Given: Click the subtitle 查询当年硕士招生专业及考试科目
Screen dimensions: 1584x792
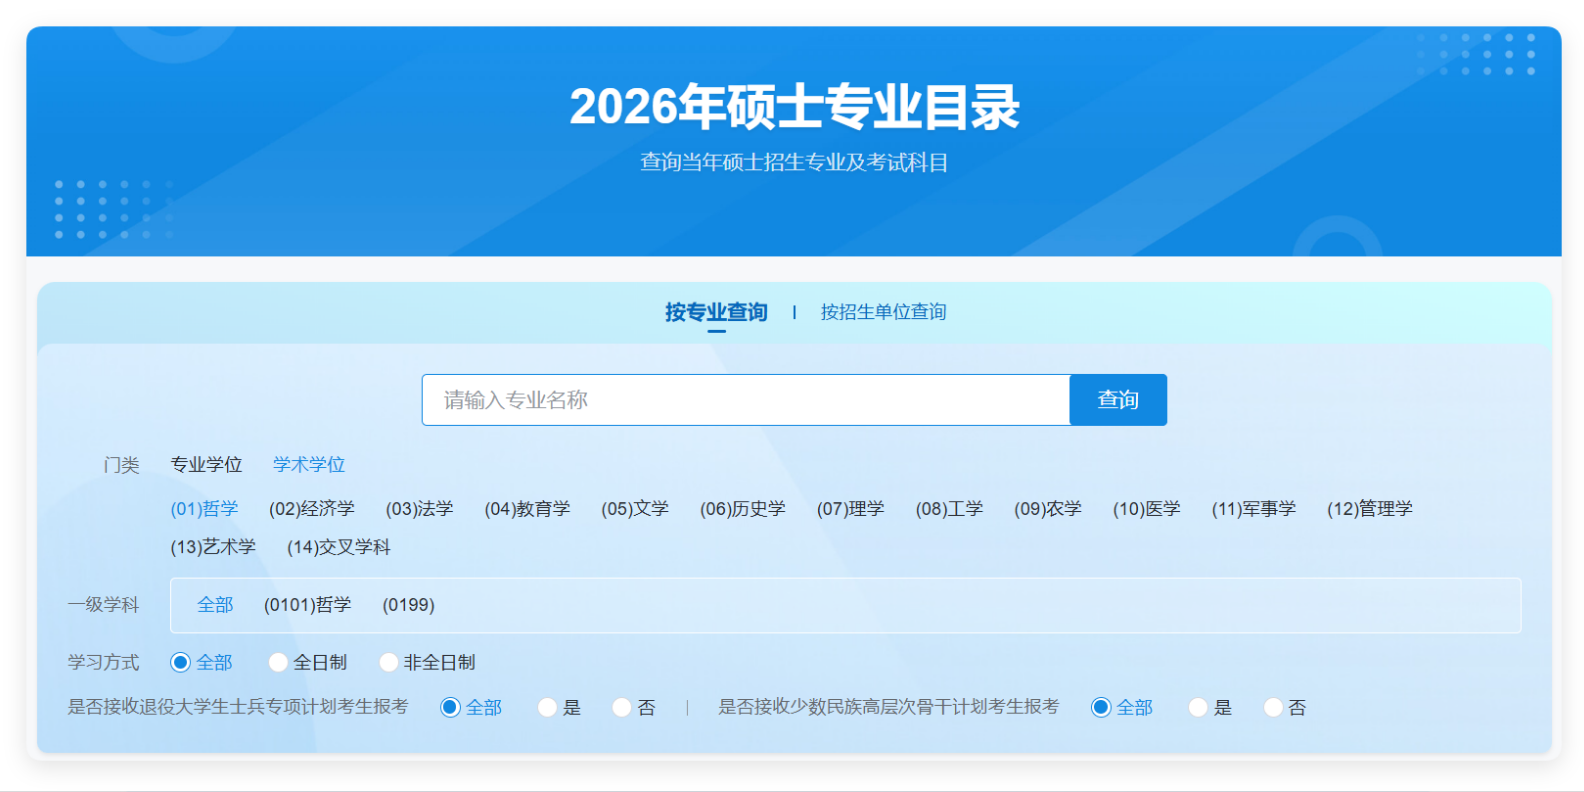Looking at the screenshot, I should [794, 162].
